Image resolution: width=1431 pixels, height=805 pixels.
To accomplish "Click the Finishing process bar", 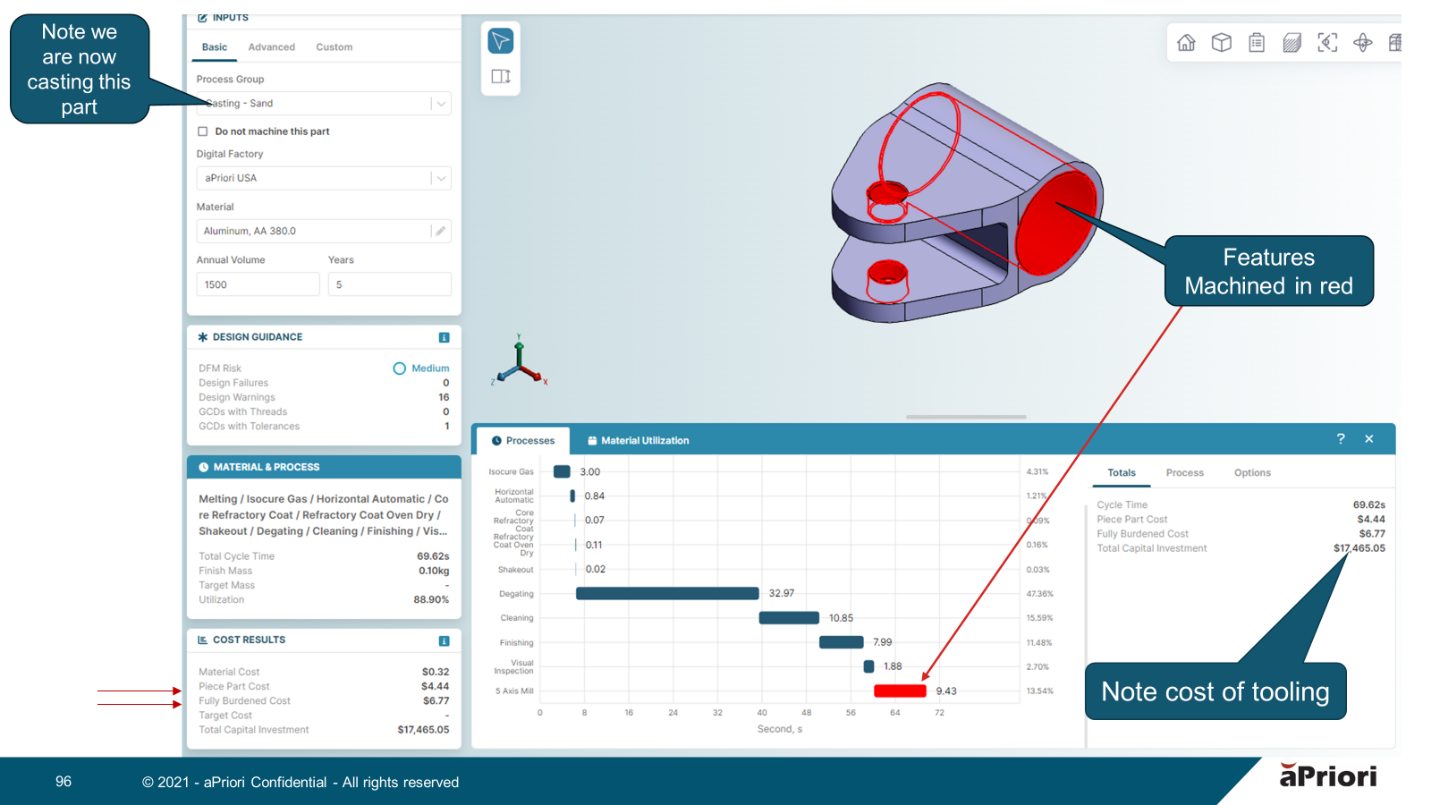I will 841,642.
